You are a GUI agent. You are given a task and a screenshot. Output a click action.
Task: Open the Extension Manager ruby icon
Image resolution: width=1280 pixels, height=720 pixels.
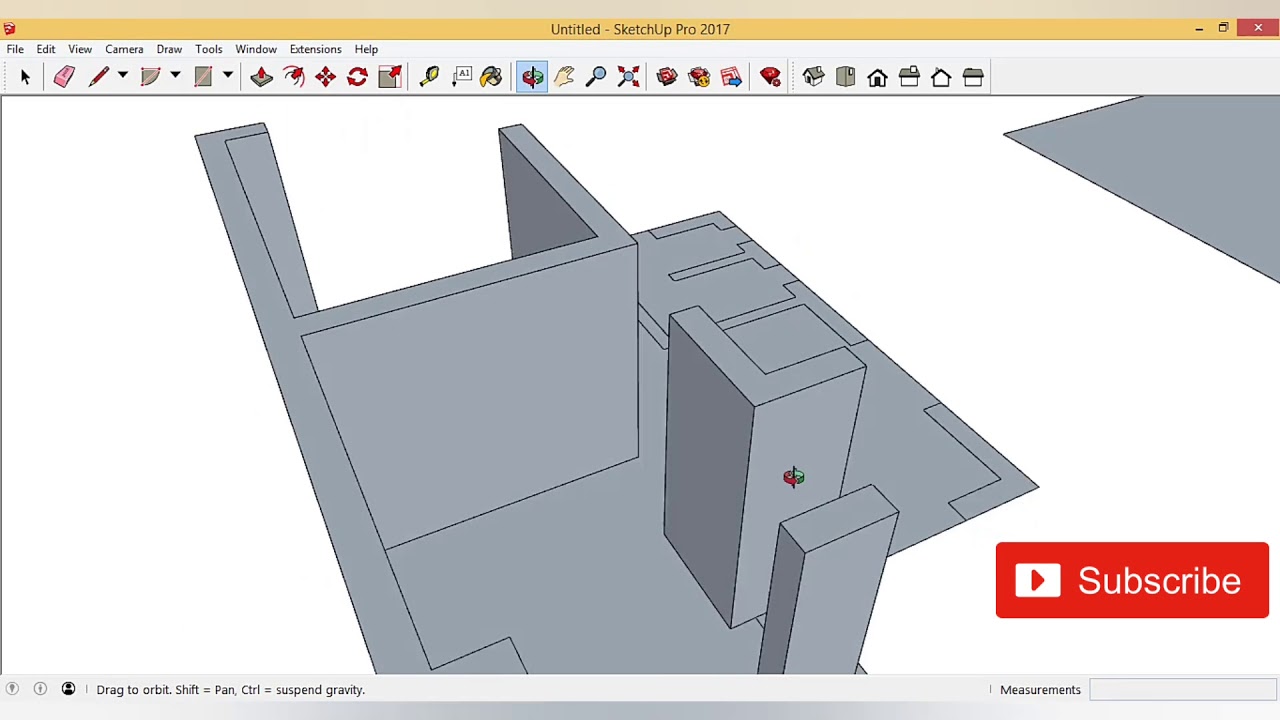770,77
